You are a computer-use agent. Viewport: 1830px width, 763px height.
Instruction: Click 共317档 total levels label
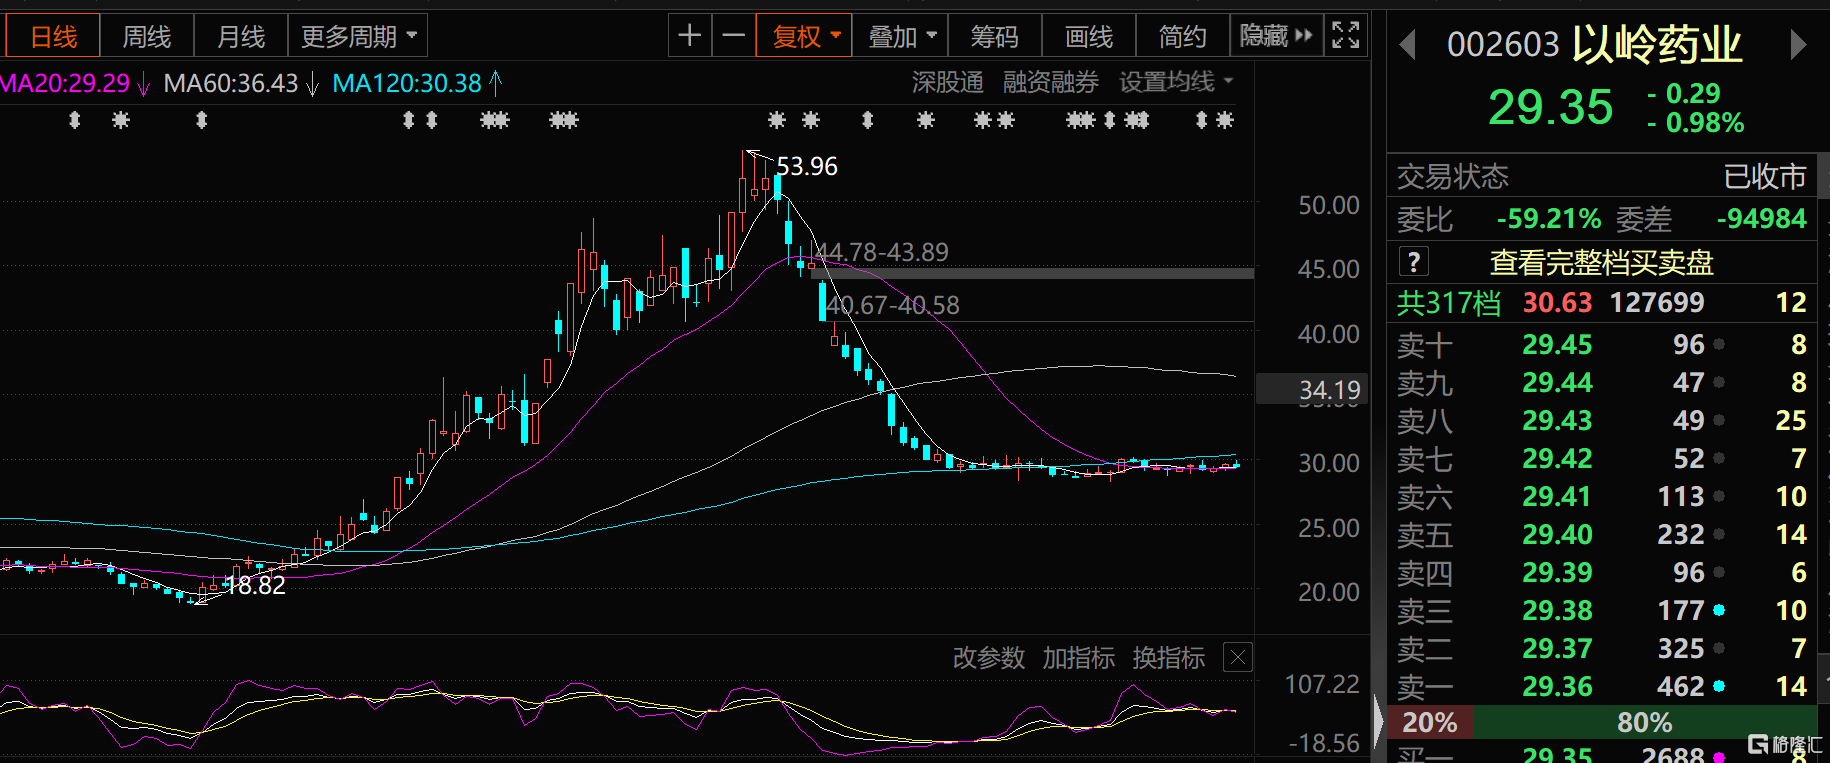tap(1448, 303)
